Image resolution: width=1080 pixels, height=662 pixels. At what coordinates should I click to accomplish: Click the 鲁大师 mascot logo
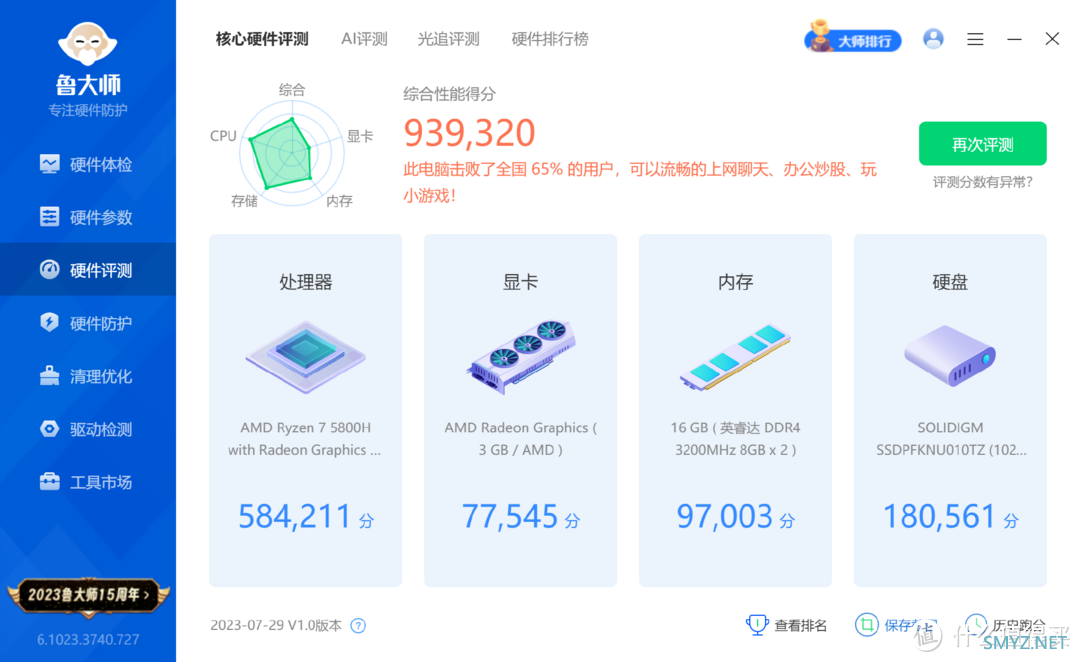87,44
